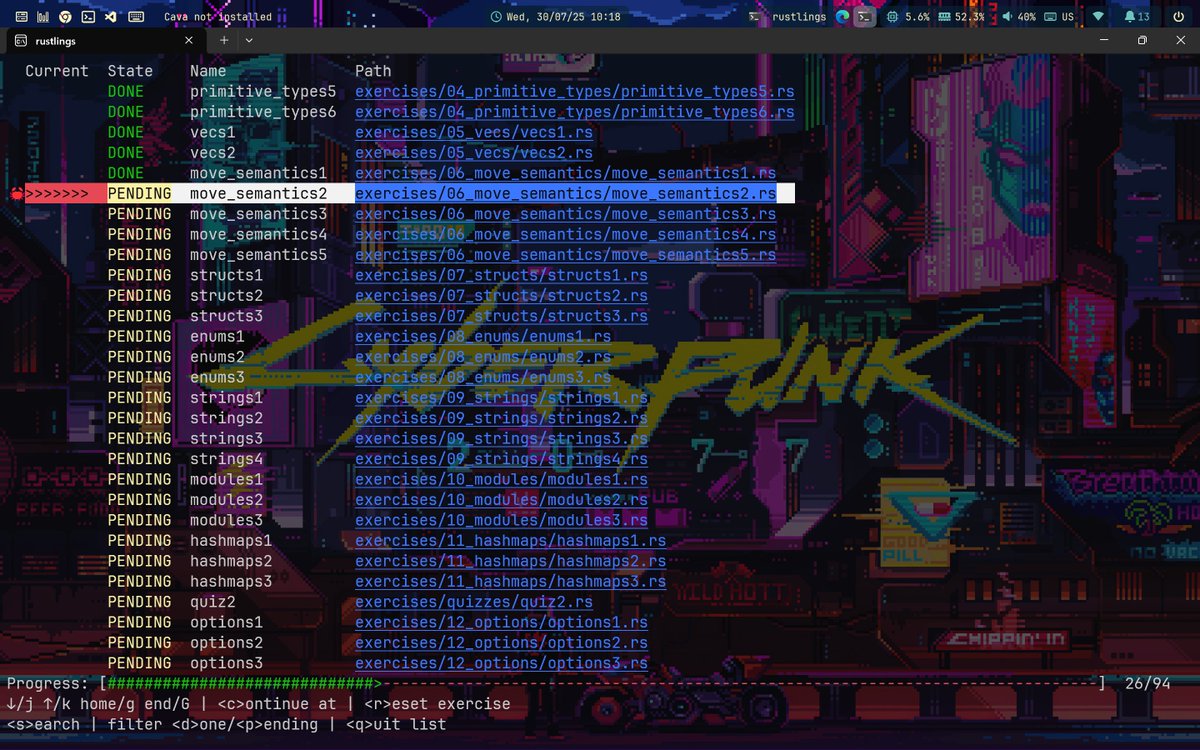Maximize the terminal window
The width and height of the screenshot is (1200, 750).
[1142, 40]
